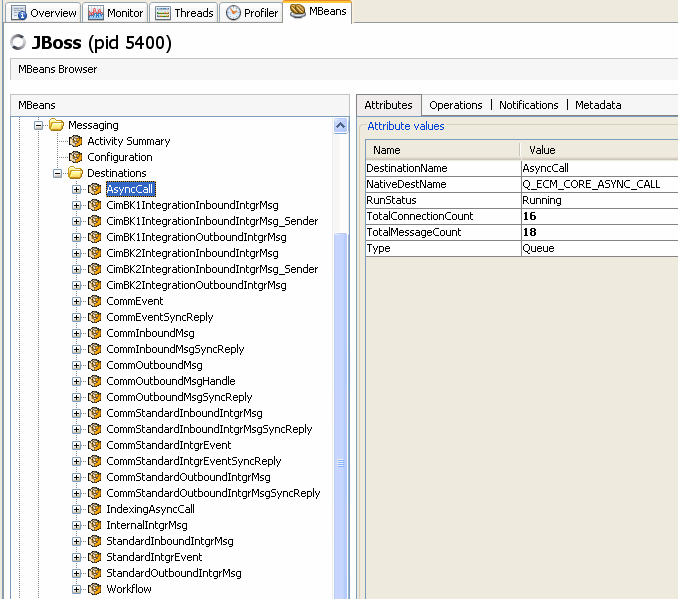The height and width of the screenshot is (599, 678).
Task: Show the Metadata tab
Action: [x=598, y=105]
